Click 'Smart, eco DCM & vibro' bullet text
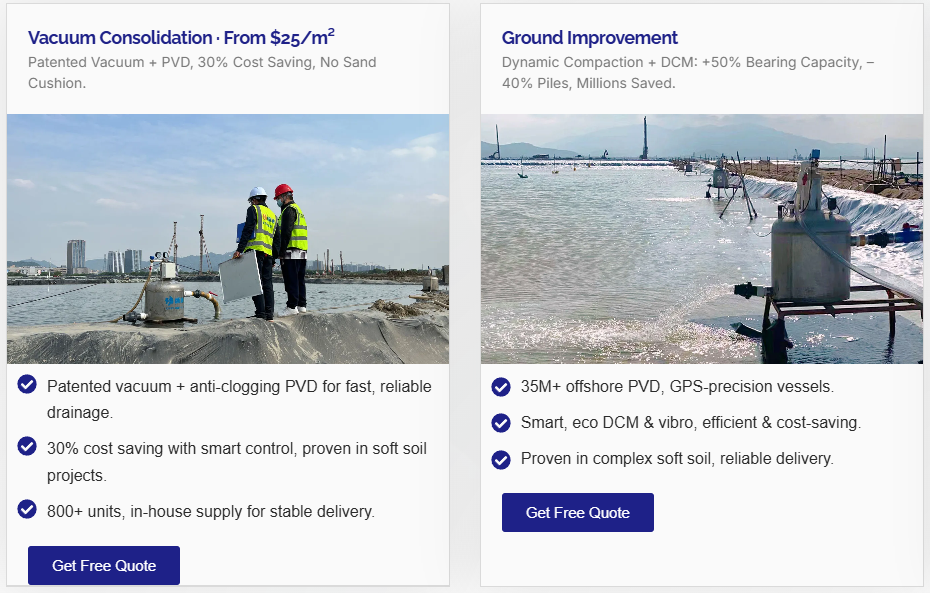The image size is (930, 593). point(690,423)
